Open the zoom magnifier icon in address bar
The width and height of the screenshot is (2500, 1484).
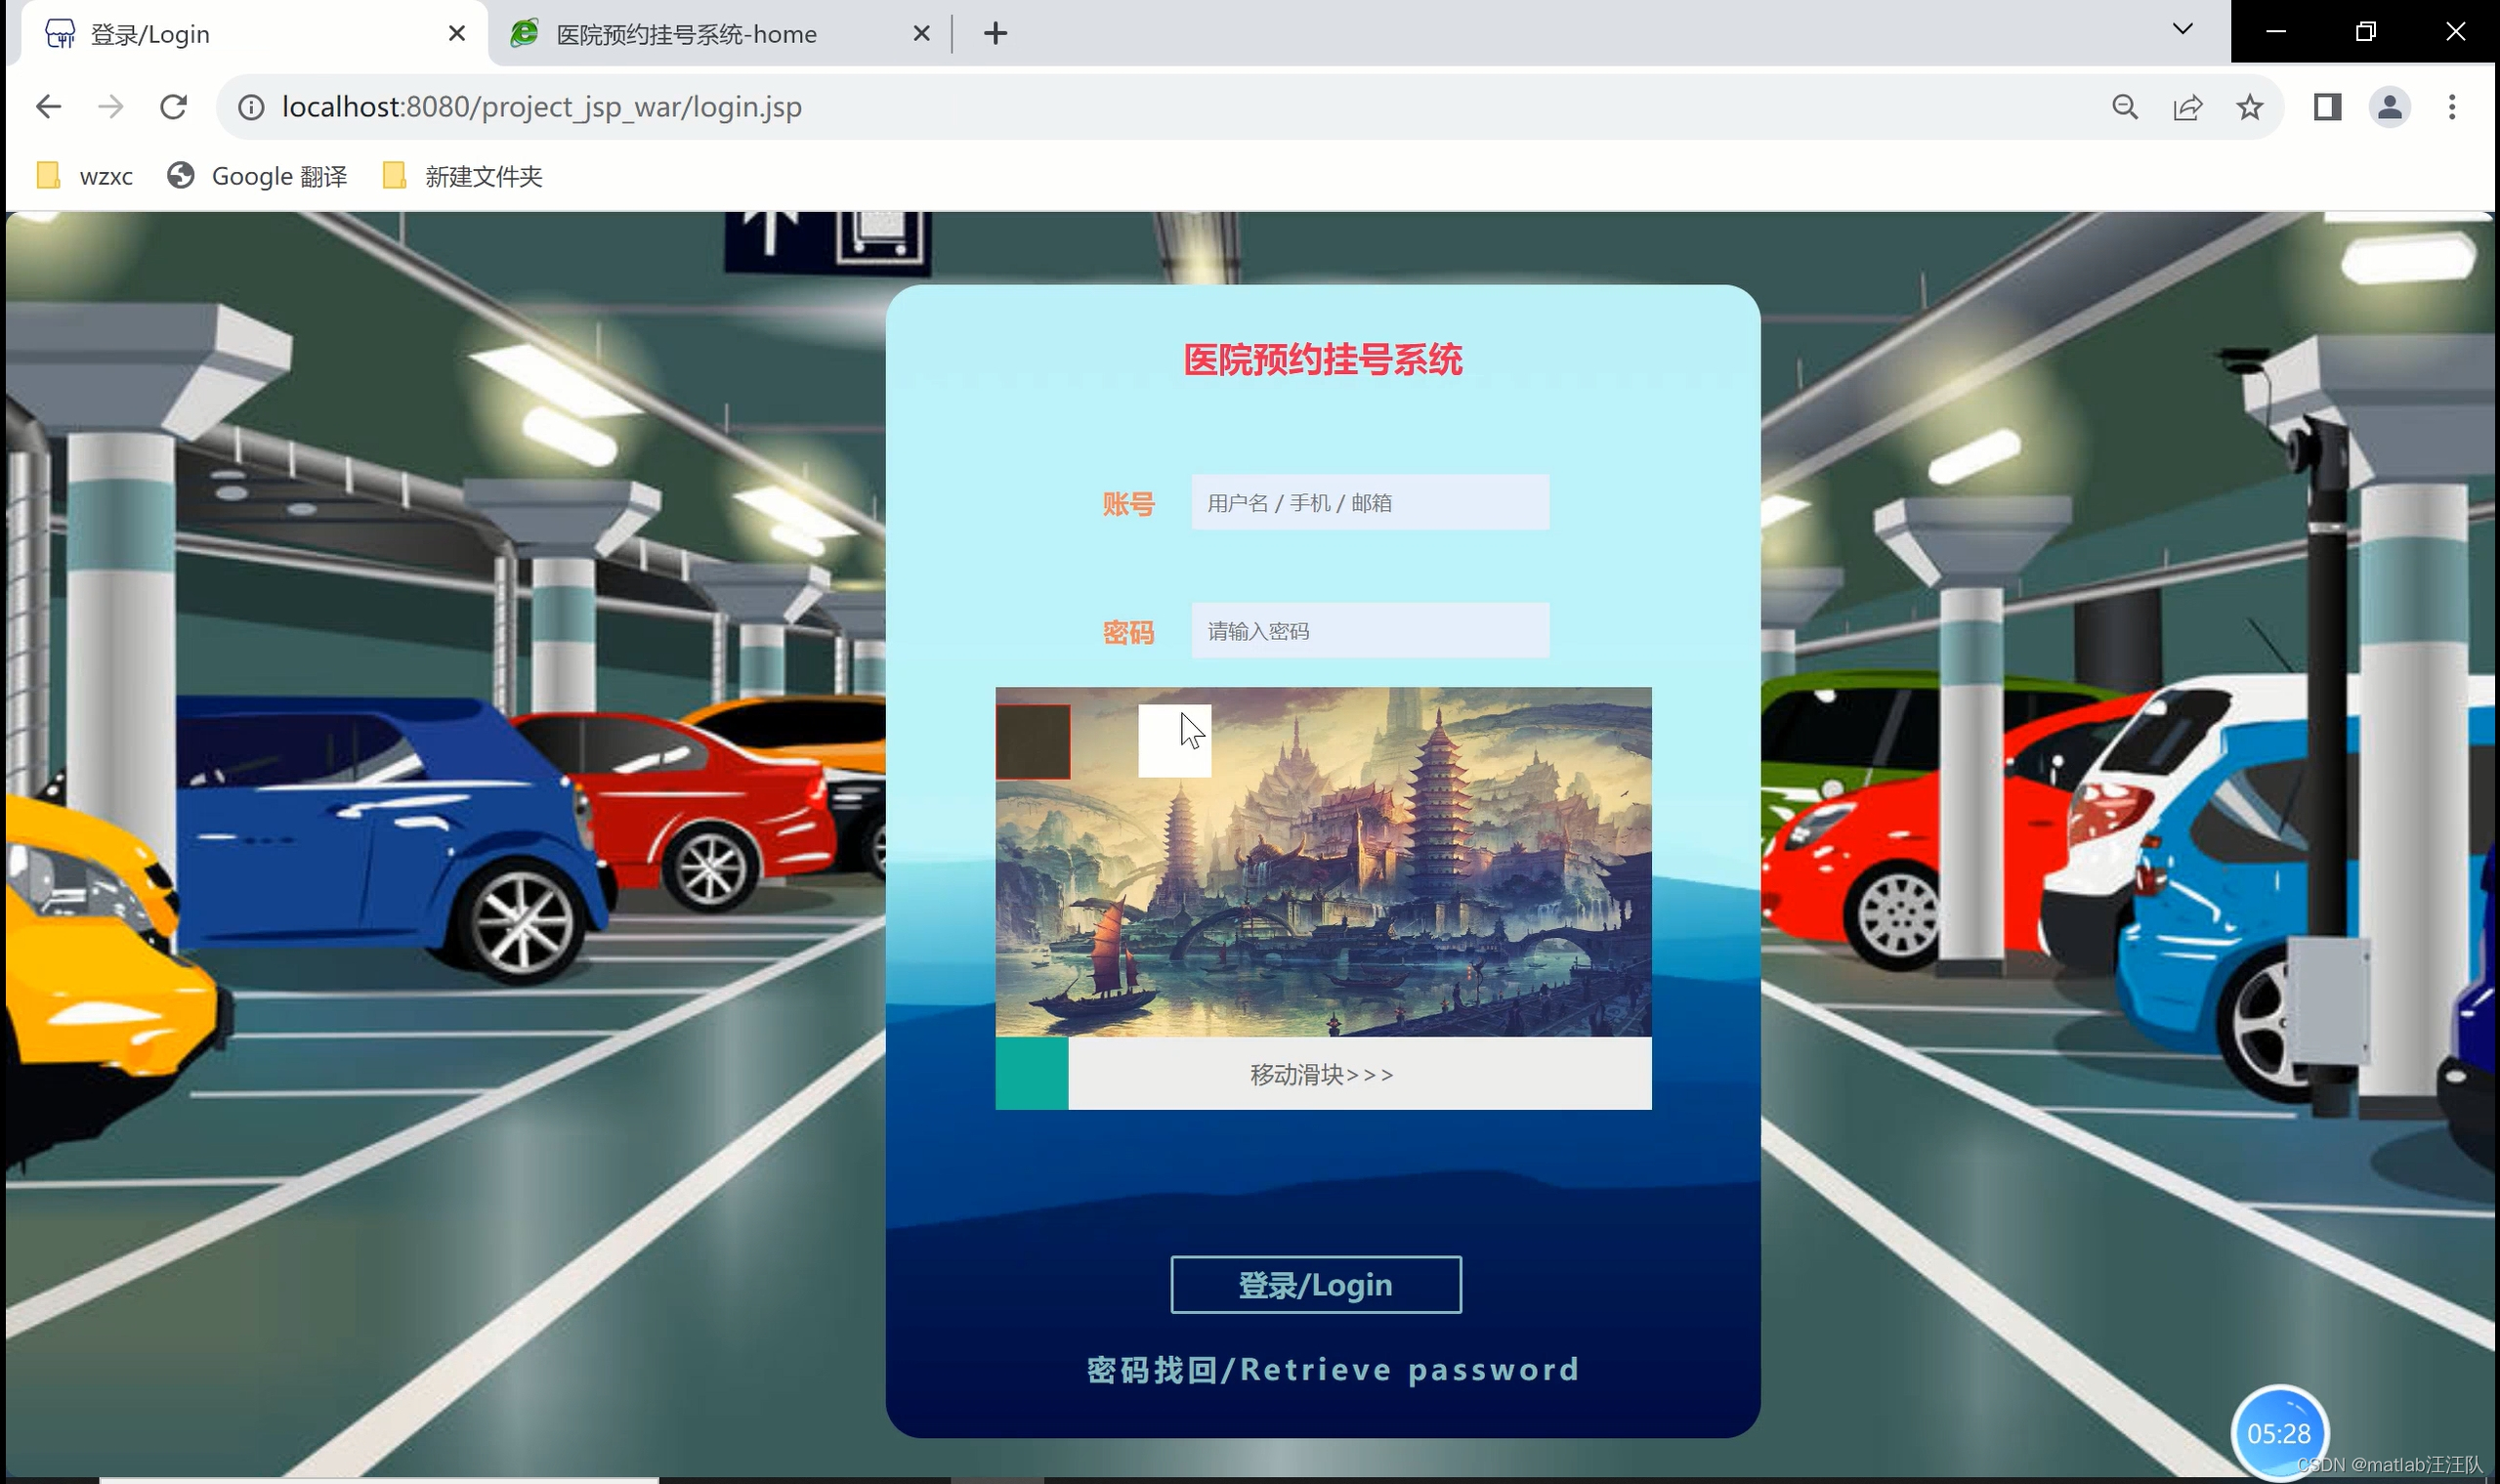tap(2125, 107)
